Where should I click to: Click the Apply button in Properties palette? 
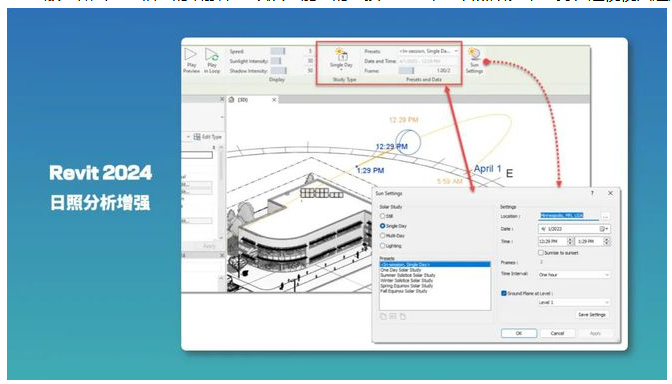coord(209,246)
